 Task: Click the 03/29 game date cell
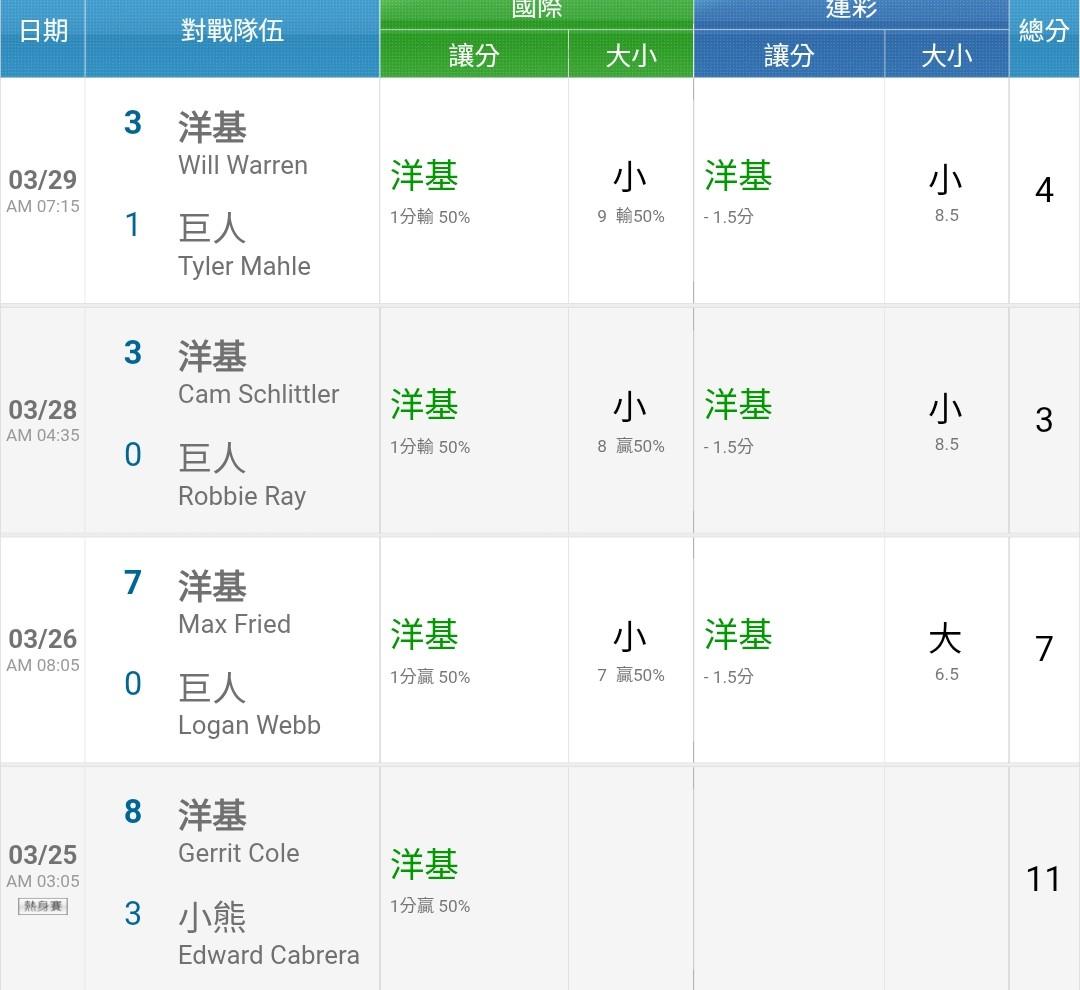click(x=43, y=190)
